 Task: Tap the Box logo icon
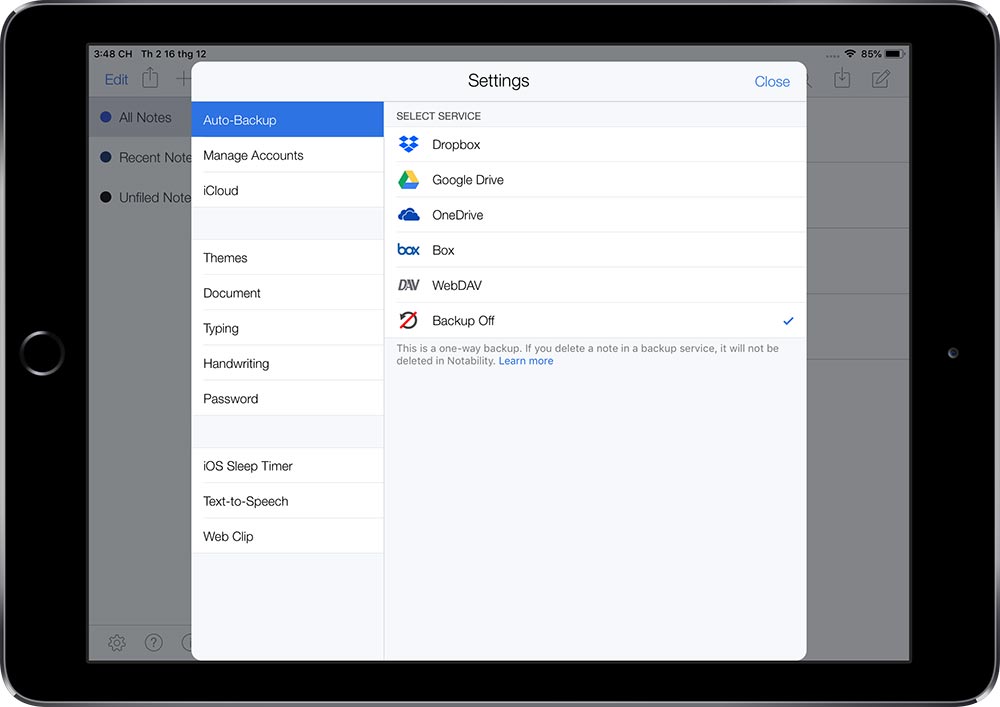pyautogui.click(x=408, y=249)
